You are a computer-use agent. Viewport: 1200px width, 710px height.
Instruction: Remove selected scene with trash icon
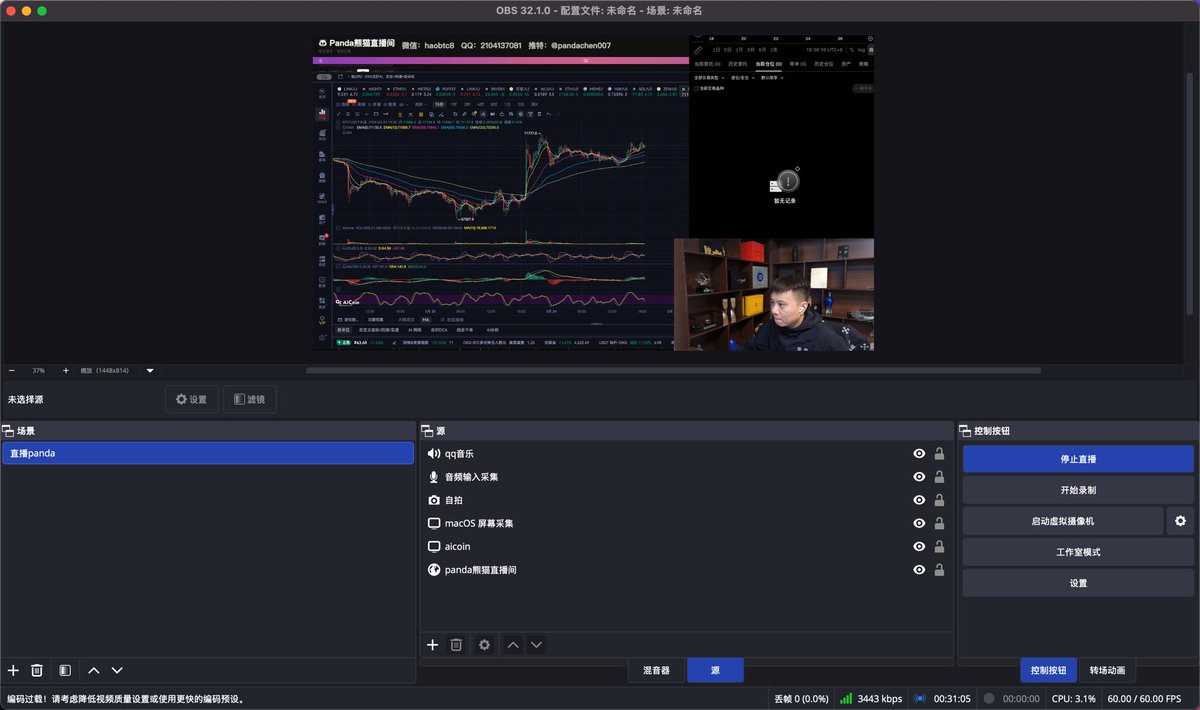(x=37, y=670)
